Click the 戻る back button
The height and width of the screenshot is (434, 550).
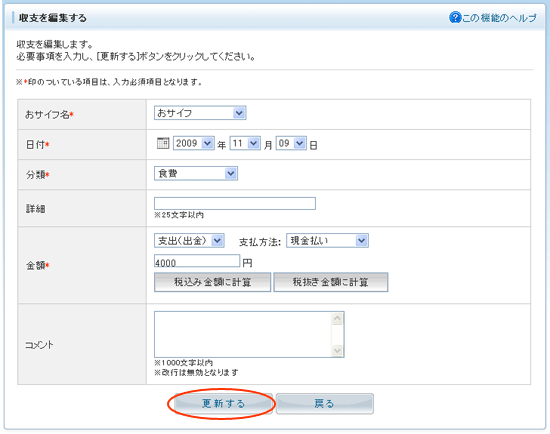(x=324, y=403)
